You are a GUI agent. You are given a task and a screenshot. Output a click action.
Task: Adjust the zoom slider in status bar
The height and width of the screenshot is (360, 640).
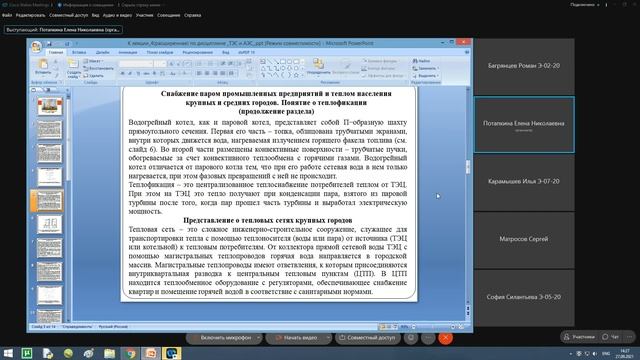click(433, 327)
